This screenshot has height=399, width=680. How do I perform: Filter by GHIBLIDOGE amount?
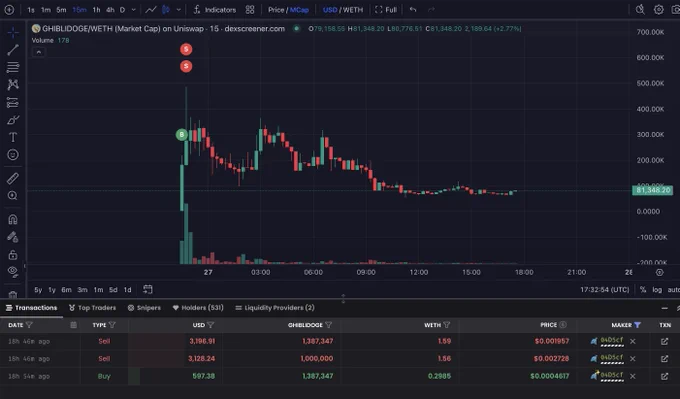click(x=328, y=325)
